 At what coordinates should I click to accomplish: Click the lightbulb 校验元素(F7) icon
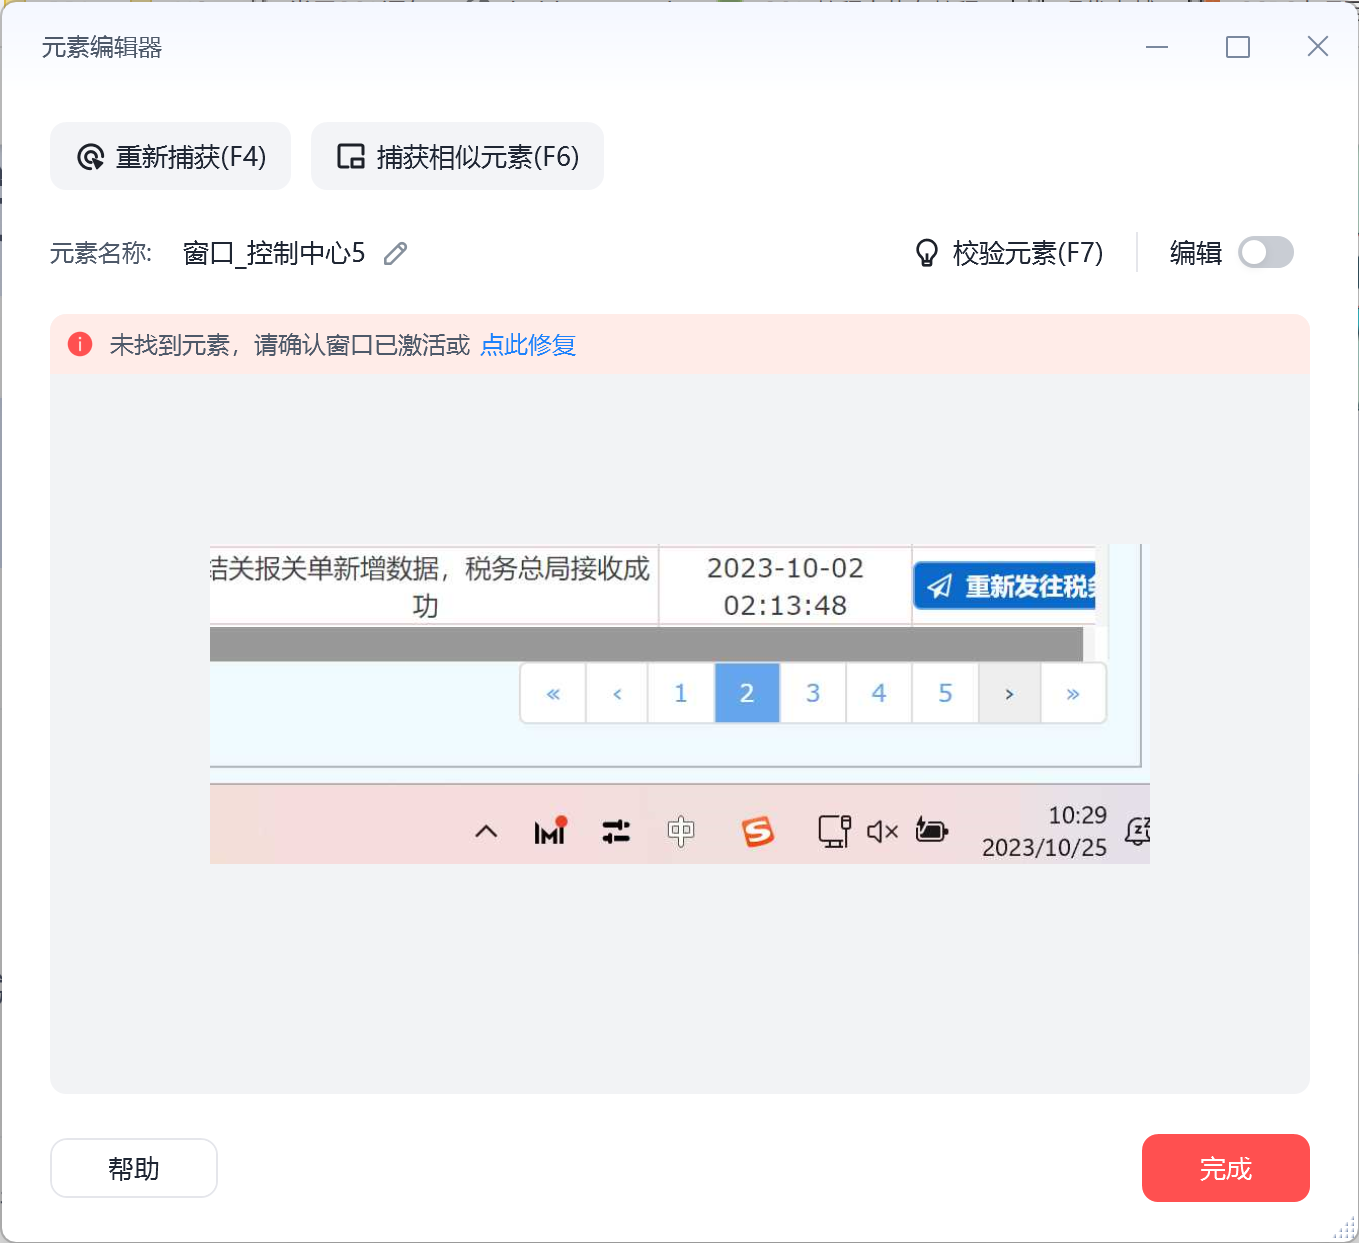[927, 253]
